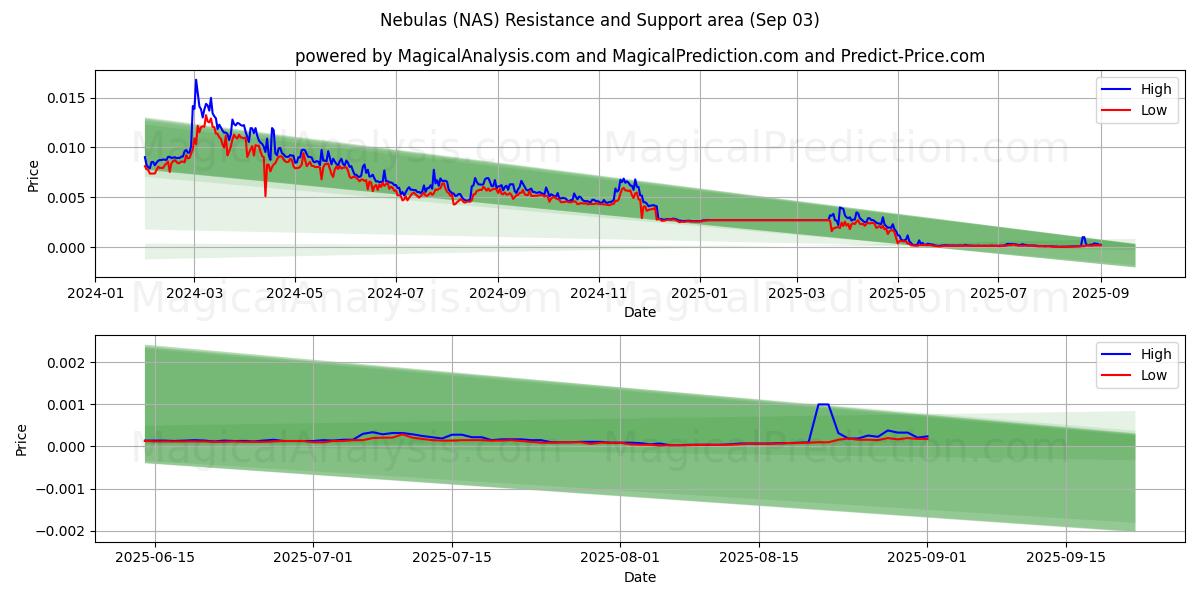The width and height of the screenshot is (1200, 600).
Task: Click the 2024-03 tick on top chart date axis
Action: point(194,294)
